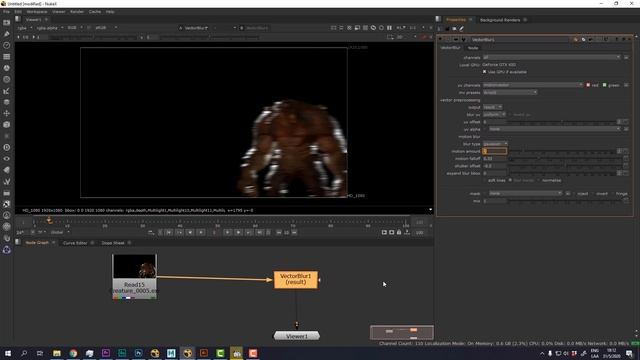Open the Node tab in VectorBlur properties

(x=473, y=48)
